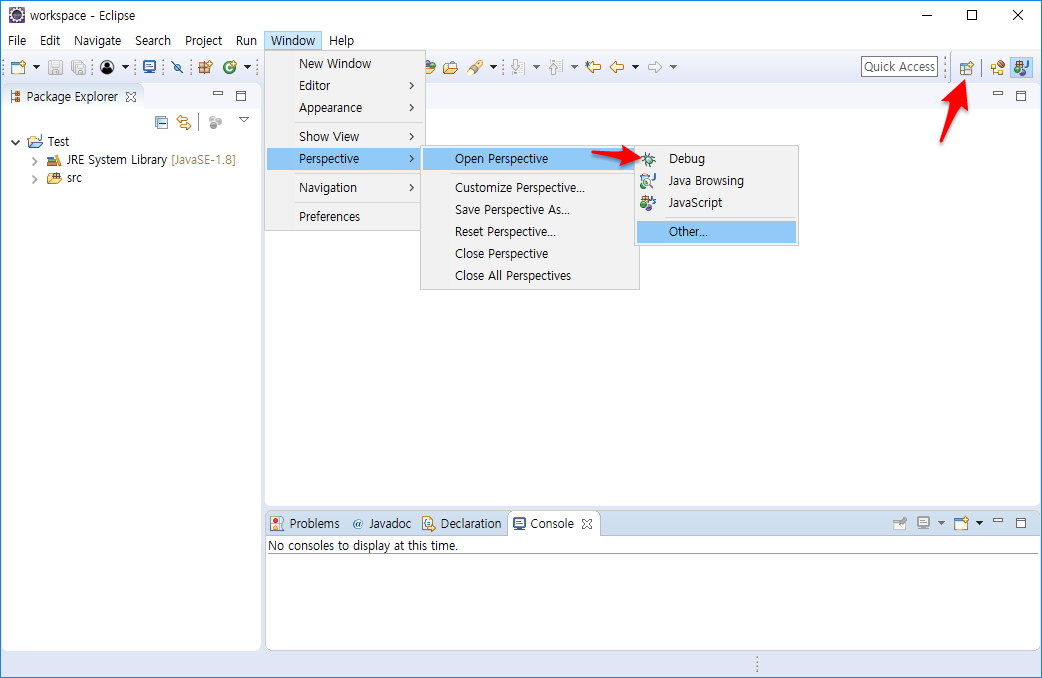Click the Last Edit Location icon
The height and width of the screenshot is (678, 1042).
[x=593, y=67]
